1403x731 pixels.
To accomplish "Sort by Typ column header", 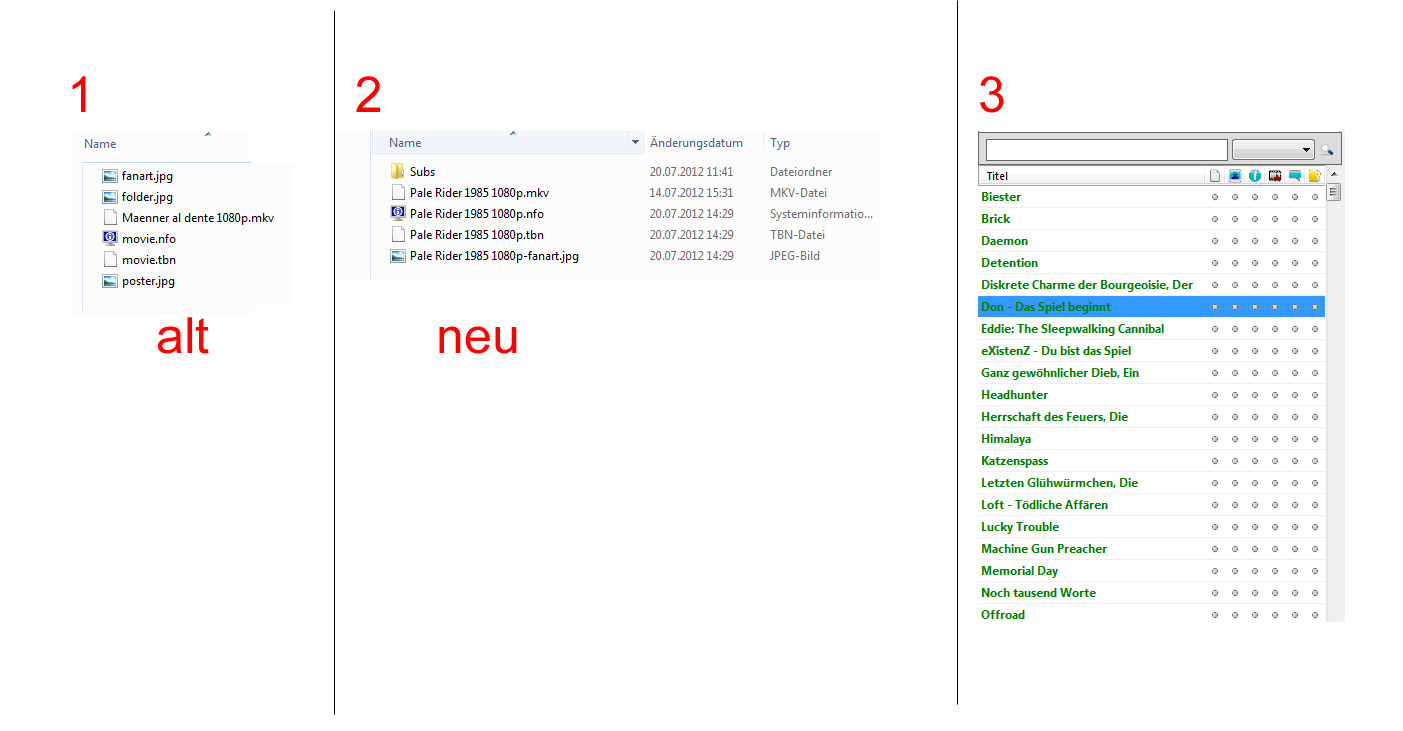I will [x=822, y=143].
